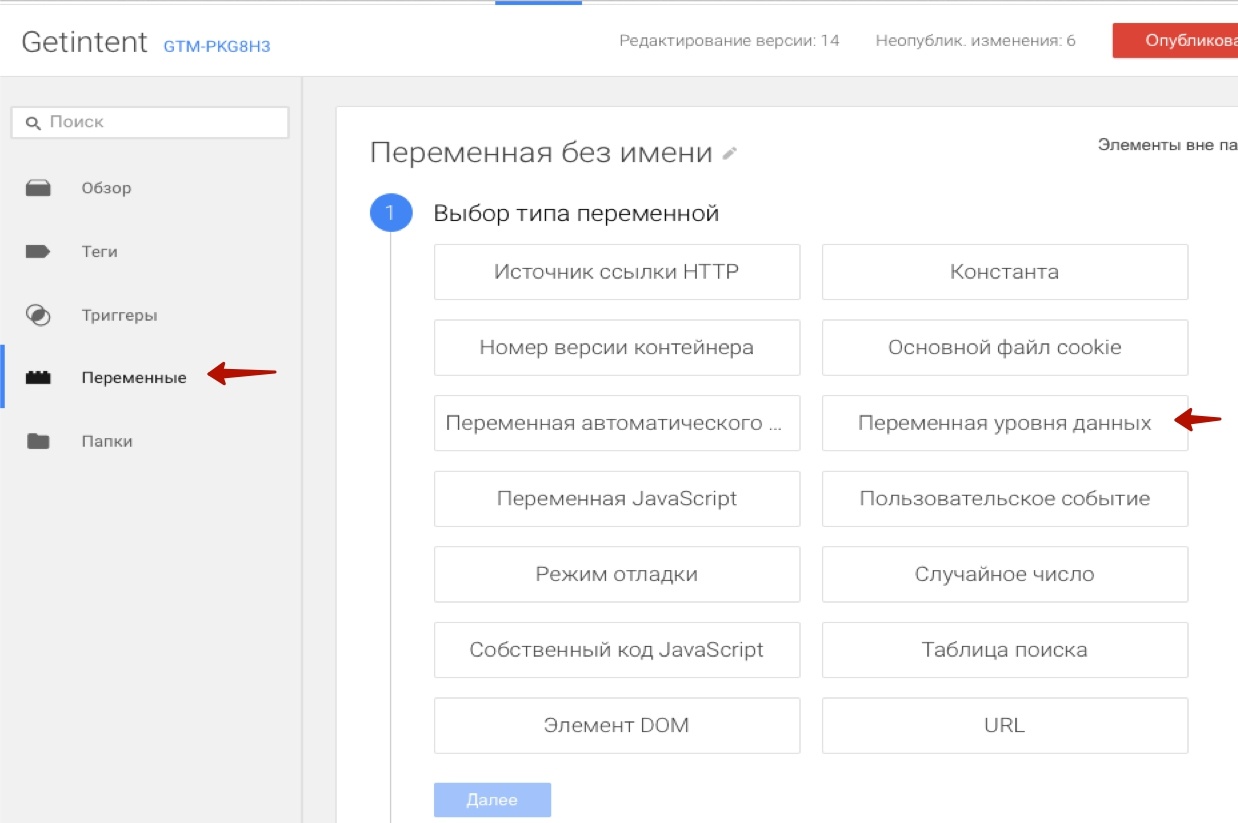1238x823 pixels.
Task: Click the Folders (Папки) folder icon
Action: coord(38,441)
